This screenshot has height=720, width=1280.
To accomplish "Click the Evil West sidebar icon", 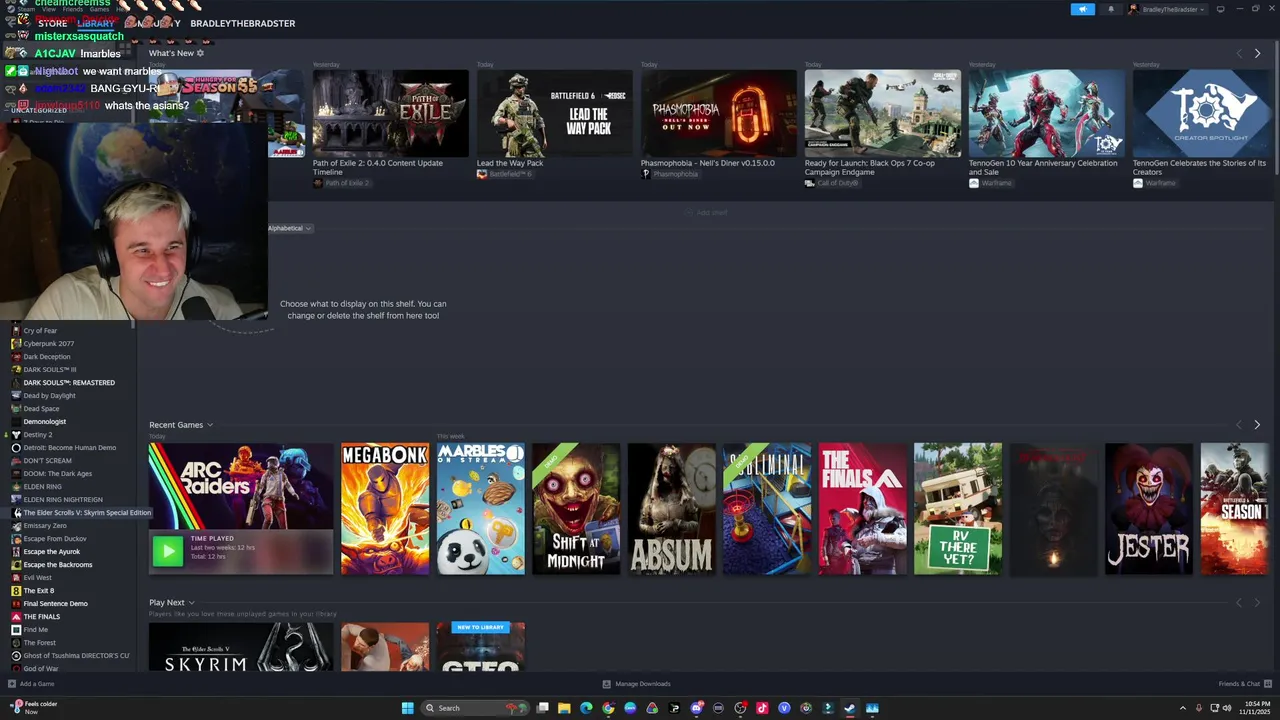I will tap(16, 578).
